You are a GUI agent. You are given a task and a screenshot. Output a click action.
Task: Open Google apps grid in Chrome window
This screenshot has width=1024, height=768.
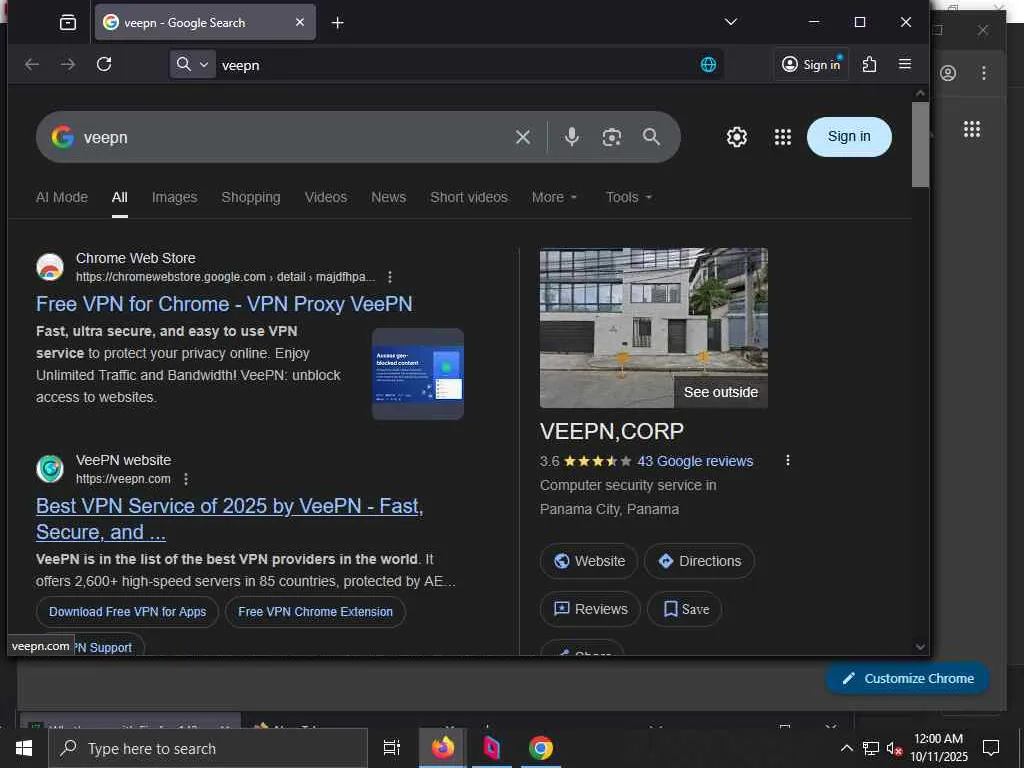click(x=972, y=129)
